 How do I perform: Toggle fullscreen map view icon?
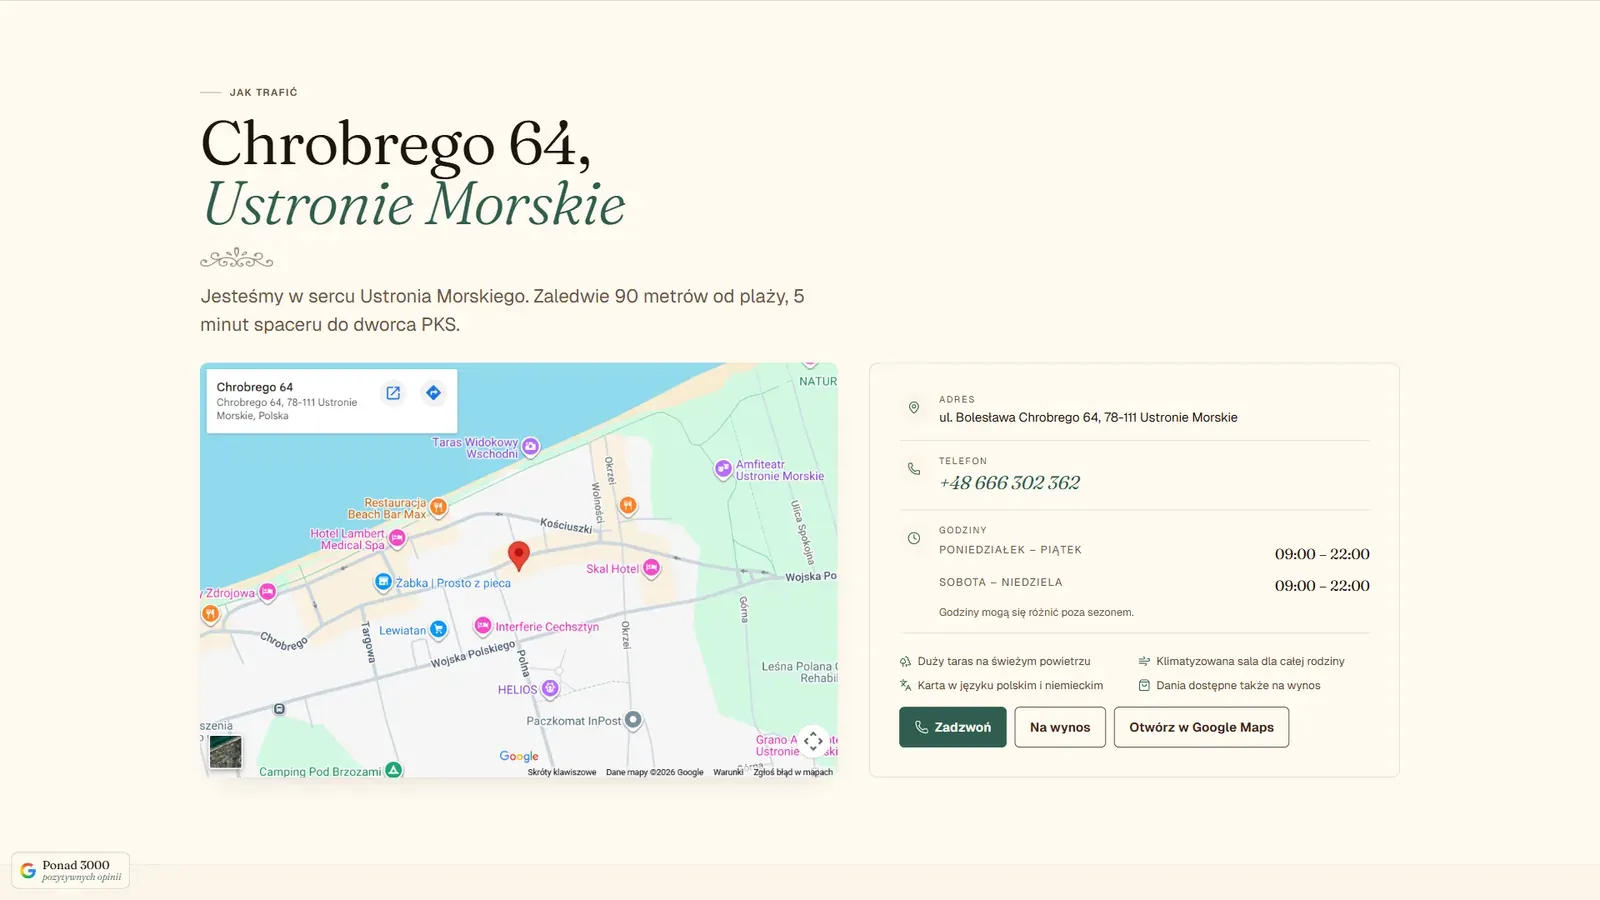tap(813, 742)
